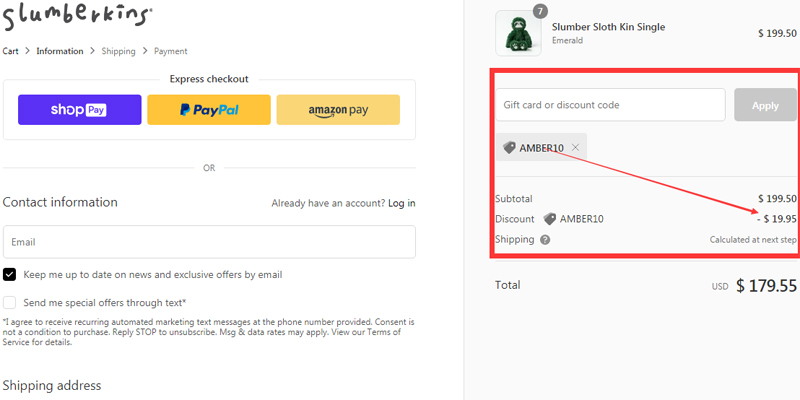The image size is (800, 400).
Task: Select the Payment breadcrumb step
Action: coord(170,51)
